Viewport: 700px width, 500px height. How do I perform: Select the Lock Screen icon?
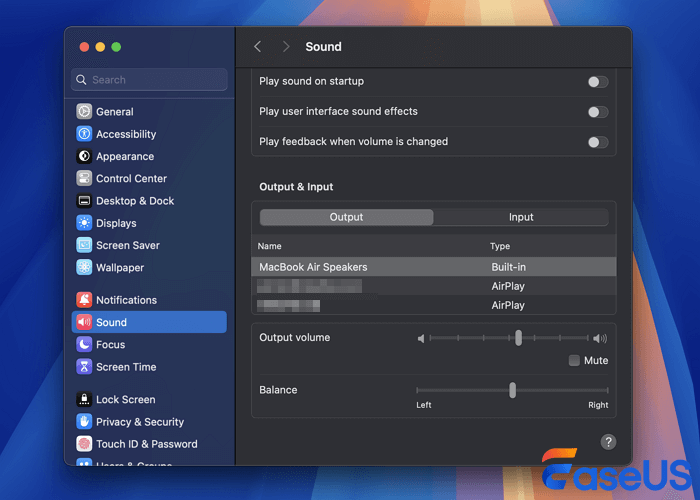pyautogui.click(x=84, y=400)
